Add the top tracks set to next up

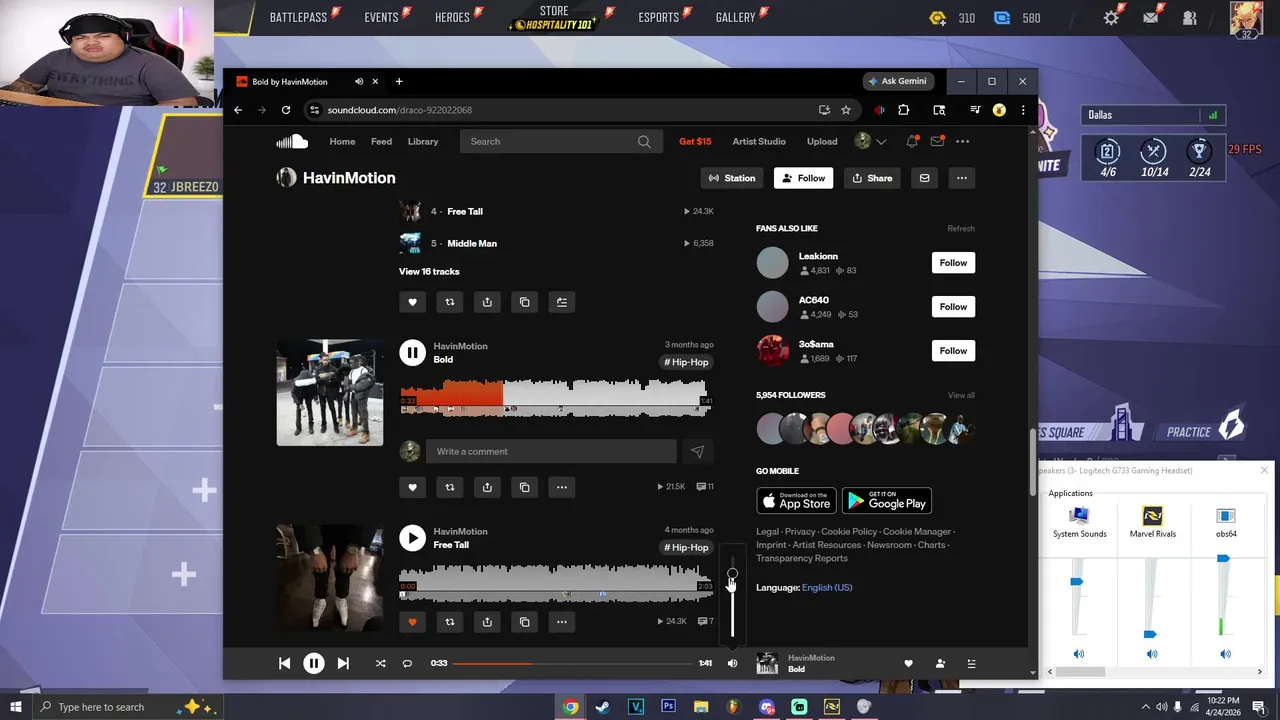coord(562,302)
